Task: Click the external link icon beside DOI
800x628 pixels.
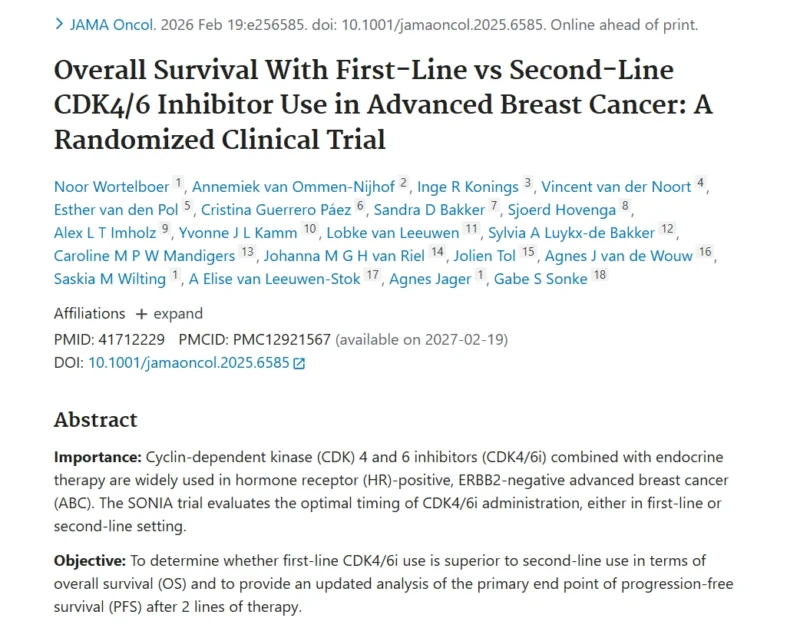Action: pos(299,363)
